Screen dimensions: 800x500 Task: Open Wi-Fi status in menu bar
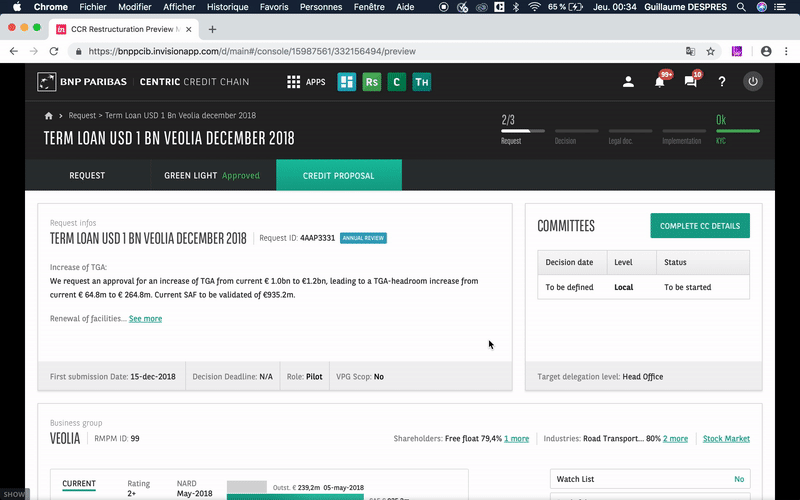(534, 7)
